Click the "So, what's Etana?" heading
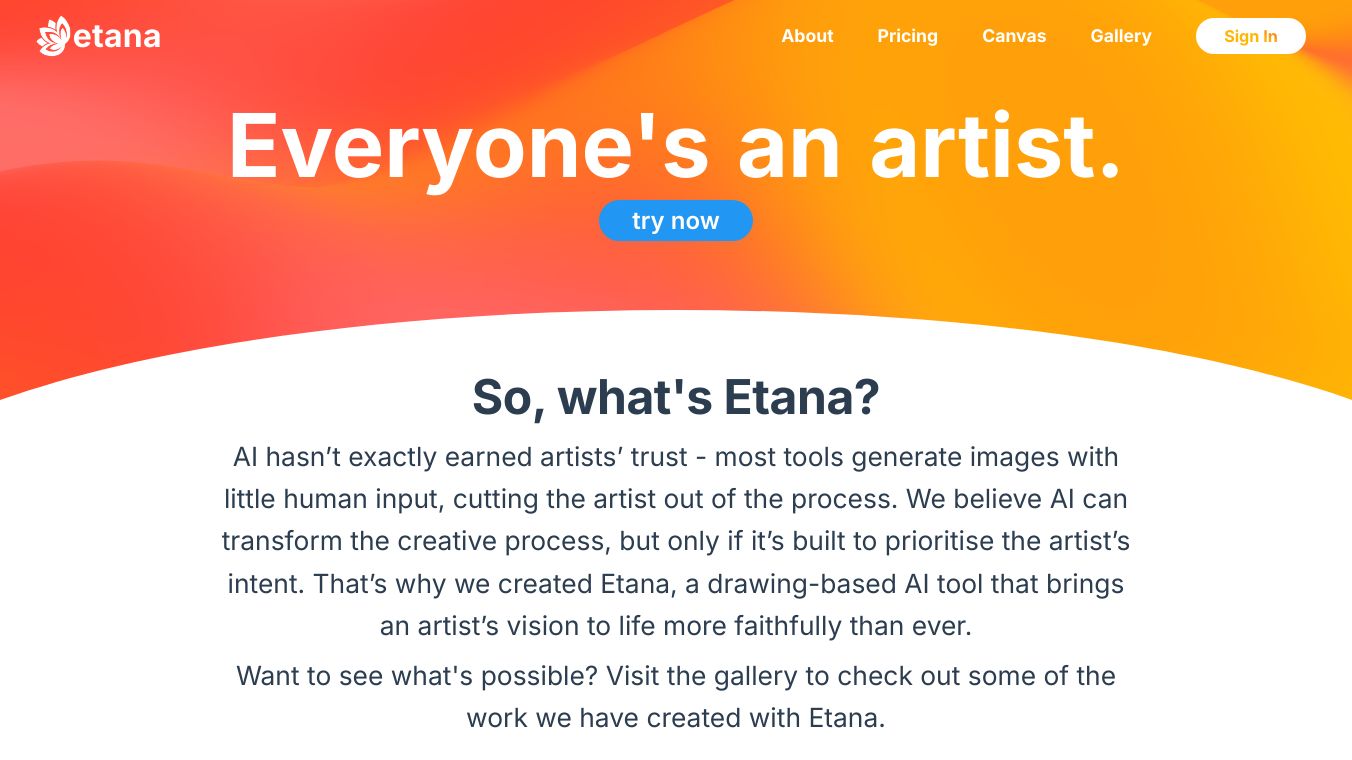Screen dimensions: 1352x760 [675, 397]
